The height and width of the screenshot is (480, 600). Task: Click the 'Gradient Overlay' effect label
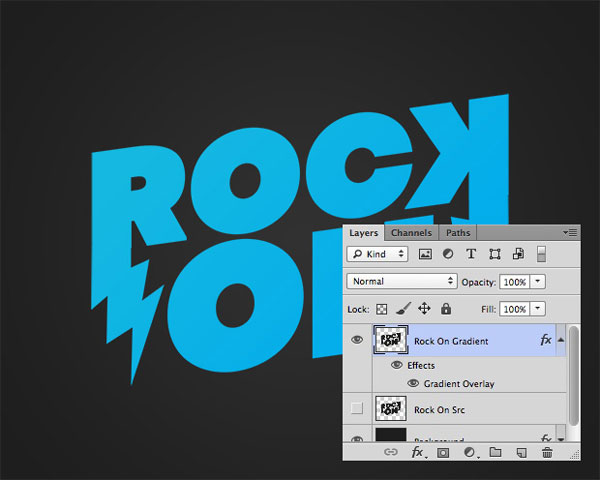[x=459, y=384]
